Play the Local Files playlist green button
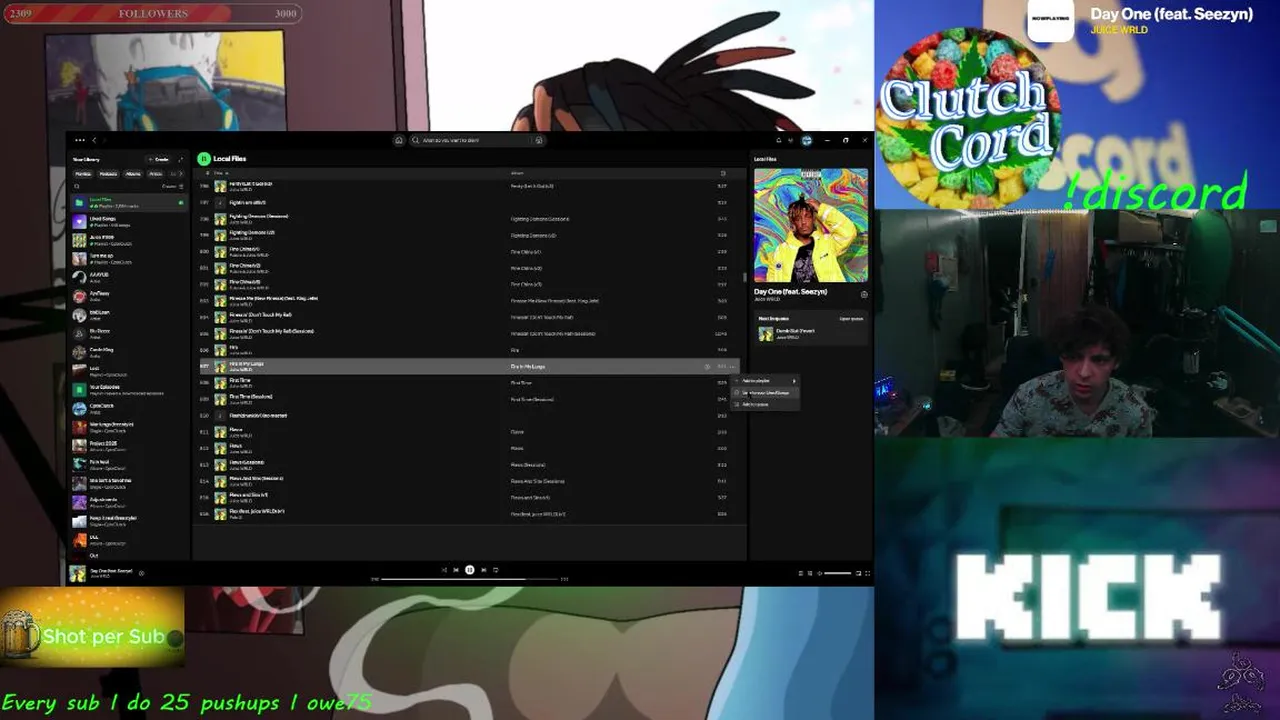The width and height of the screenshot is (1280, 720). pyautogui.click(x=204, y=159)
